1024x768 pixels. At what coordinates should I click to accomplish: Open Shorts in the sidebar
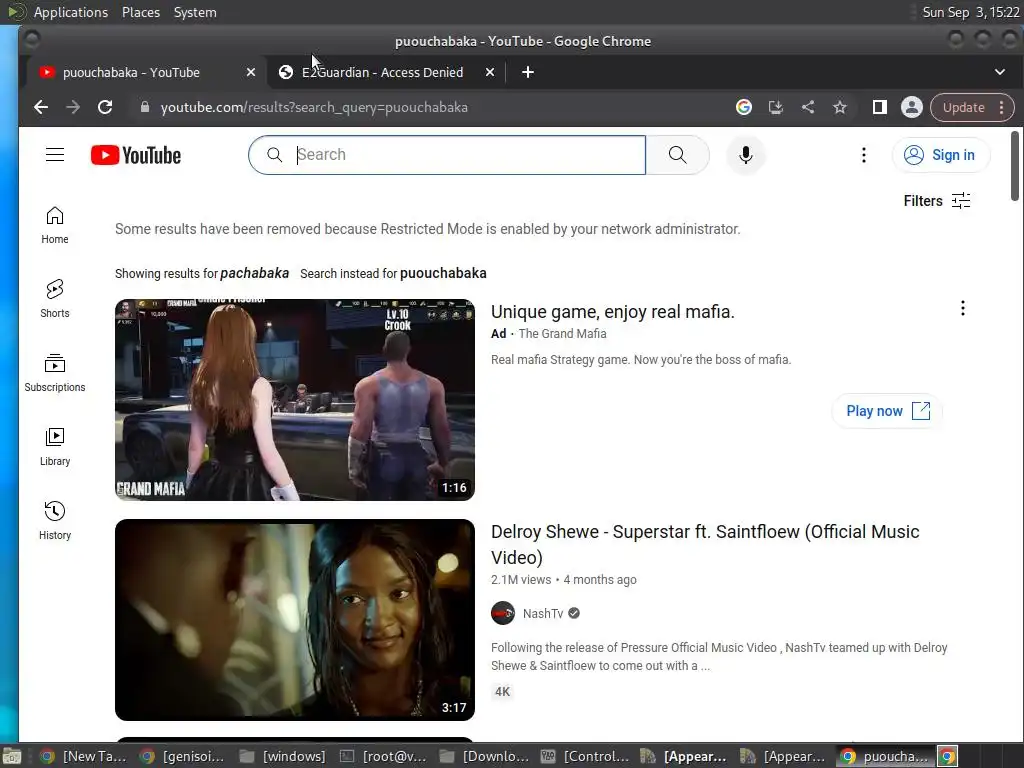click(x=55, y=299)
